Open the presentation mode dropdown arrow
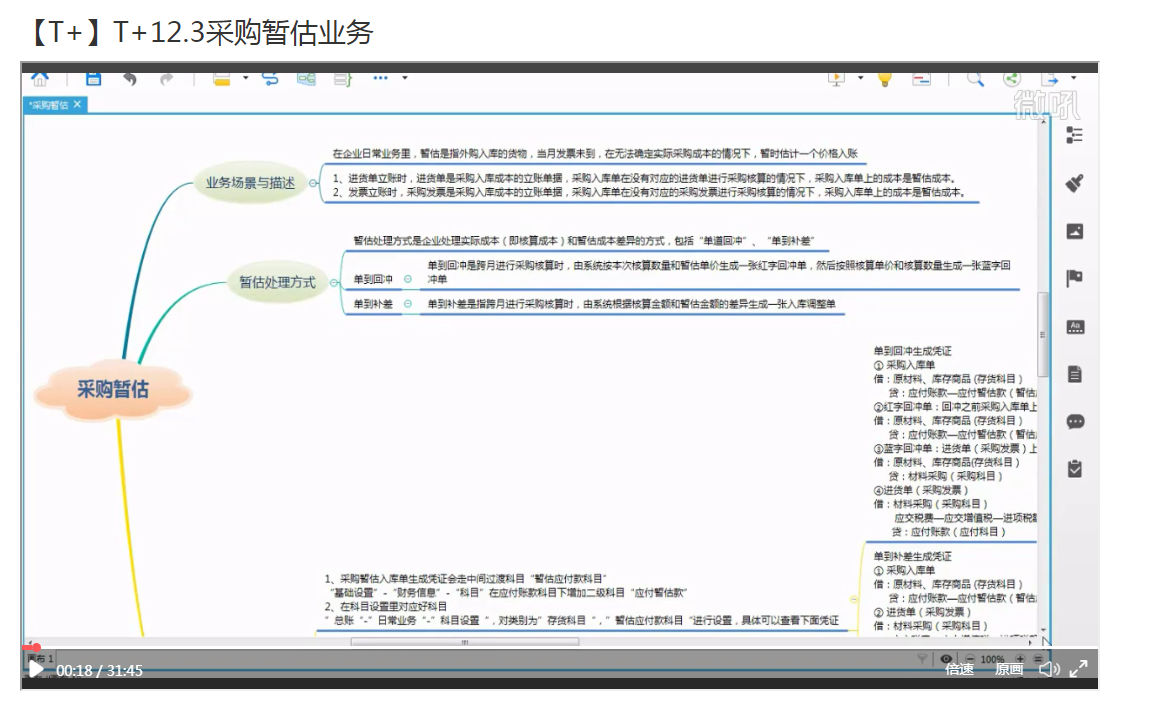 coord(860,78)
